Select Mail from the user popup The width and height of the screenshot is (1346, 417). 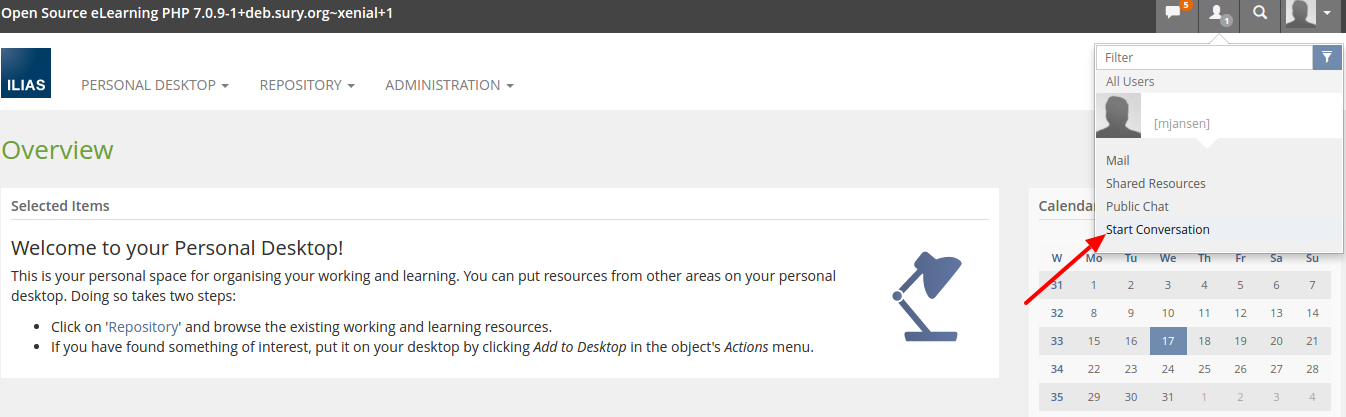[x=1118, y=160]
